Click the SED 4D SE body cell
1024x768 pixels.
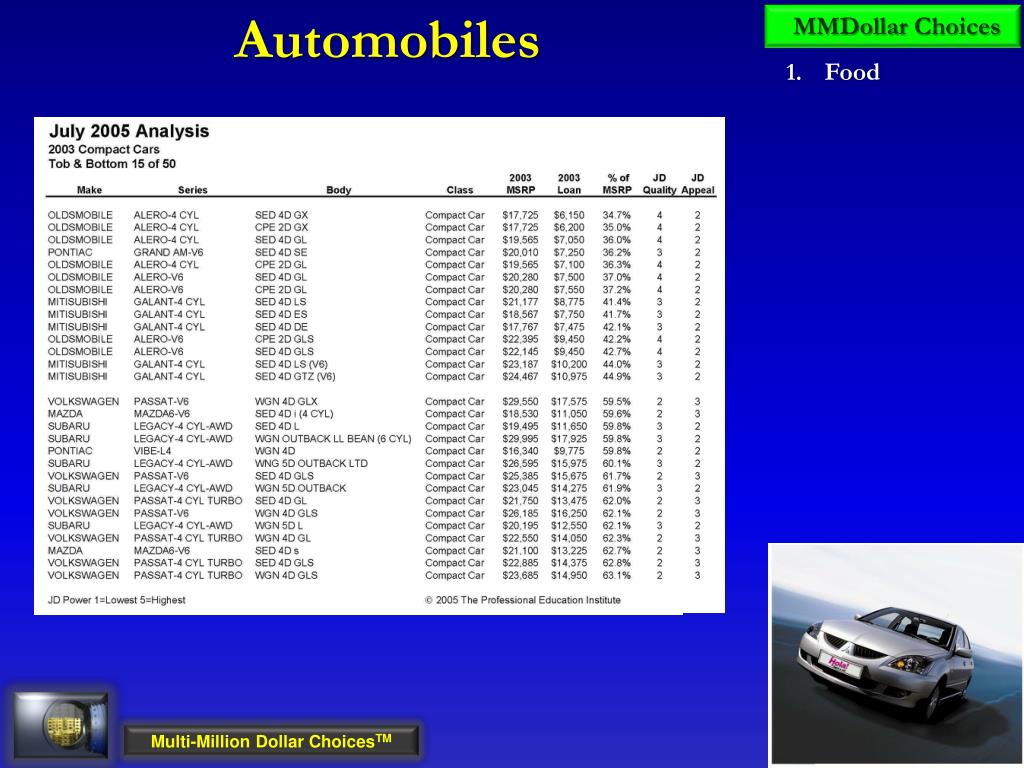[281, 252]
